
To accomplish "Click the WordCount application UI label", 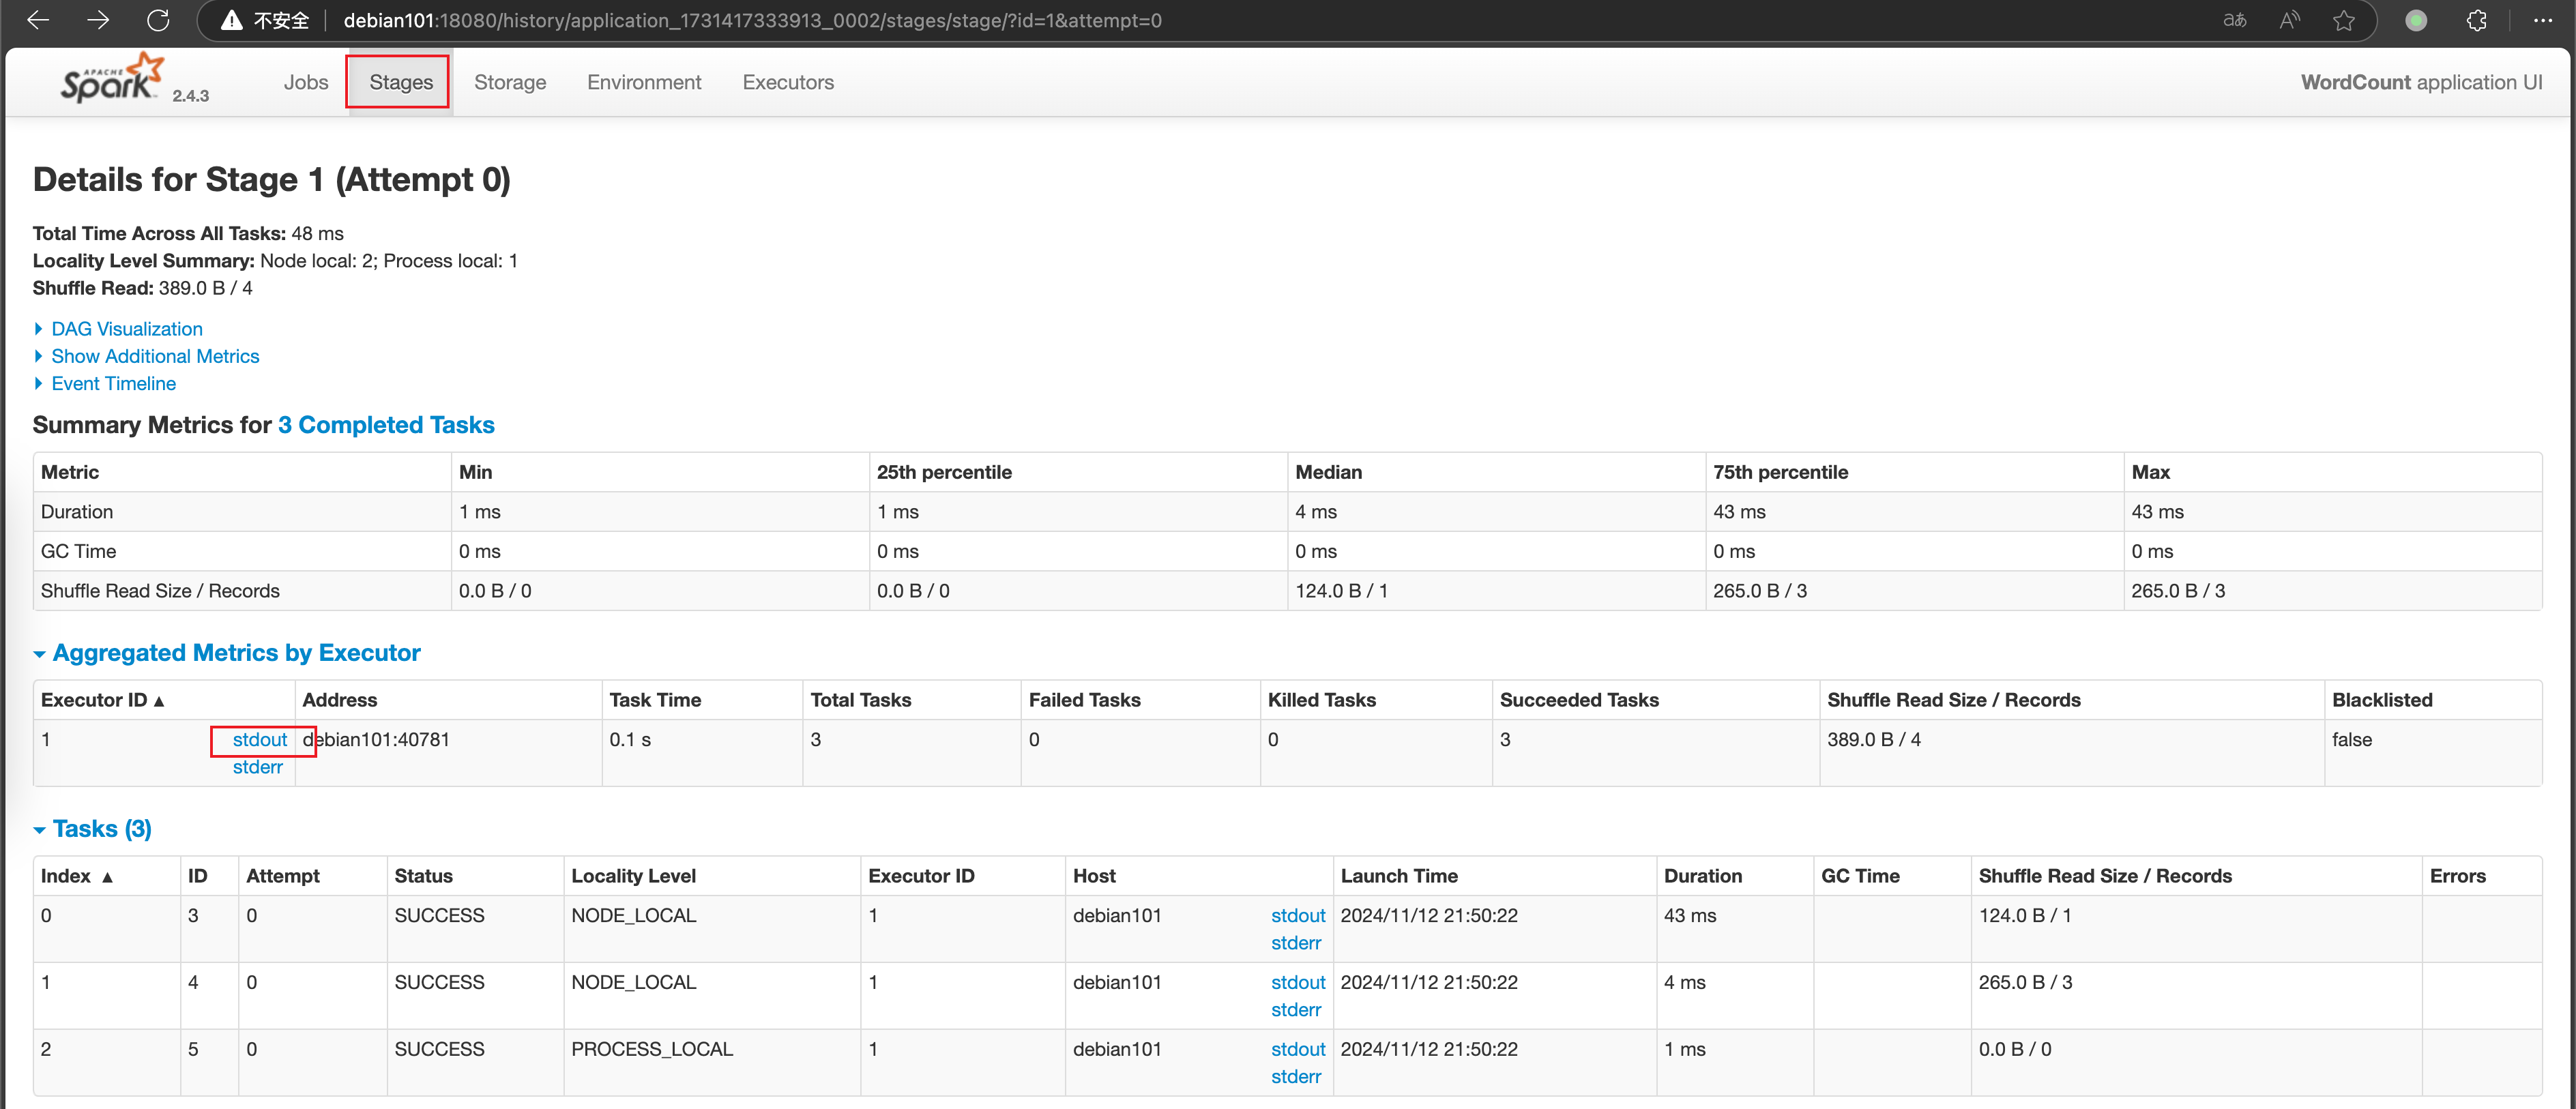I will 2421,82.
